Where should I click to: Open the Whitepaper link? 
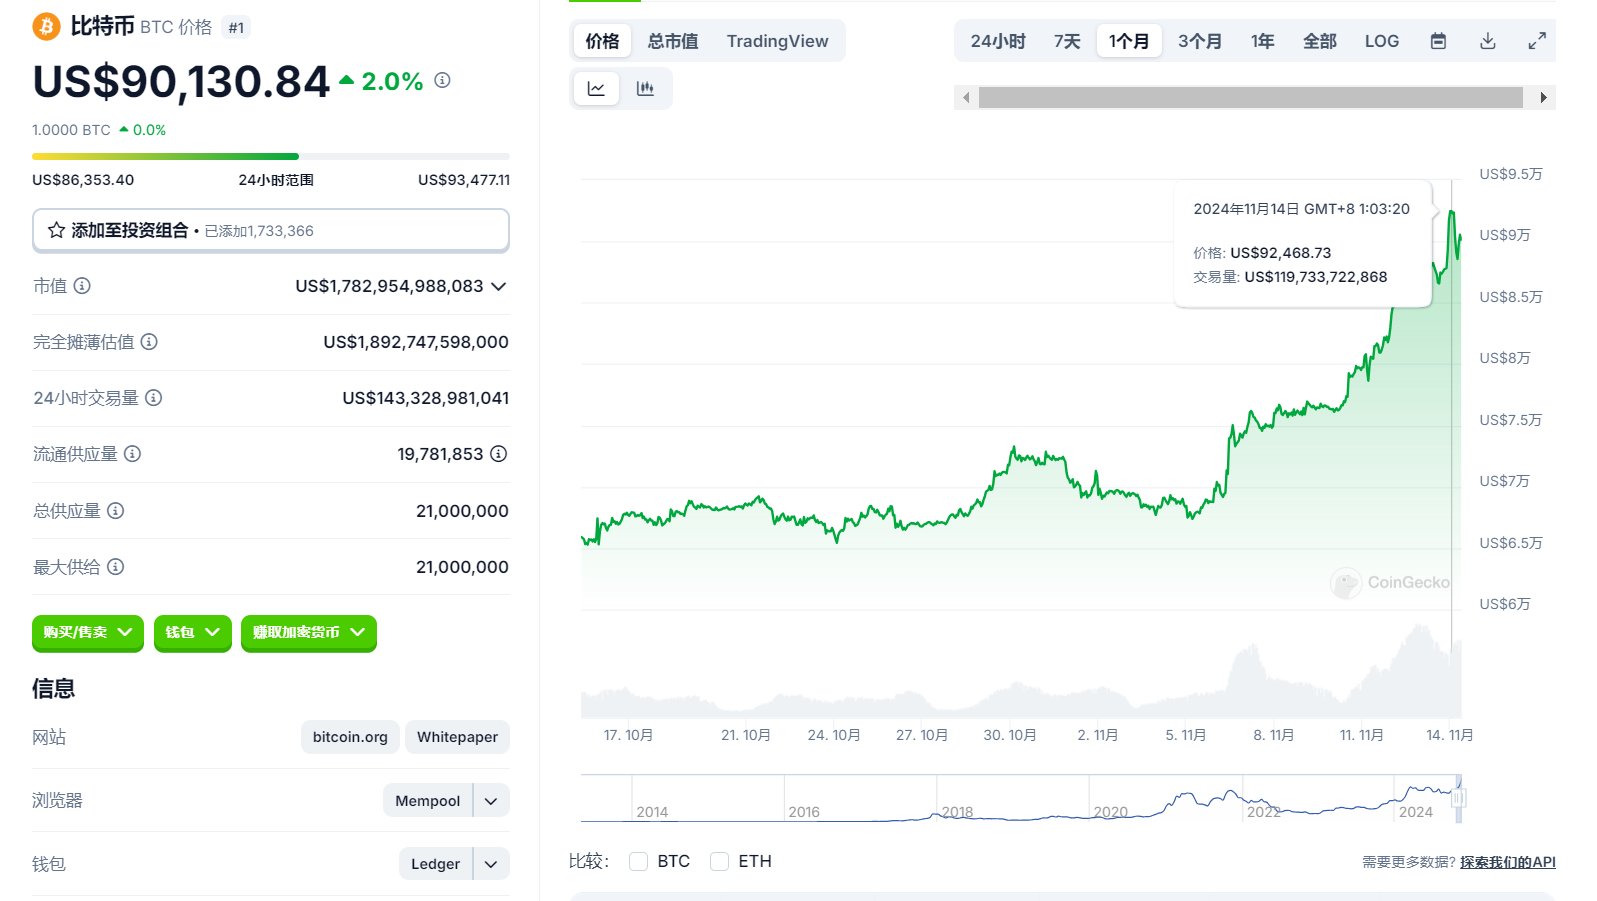457,737
